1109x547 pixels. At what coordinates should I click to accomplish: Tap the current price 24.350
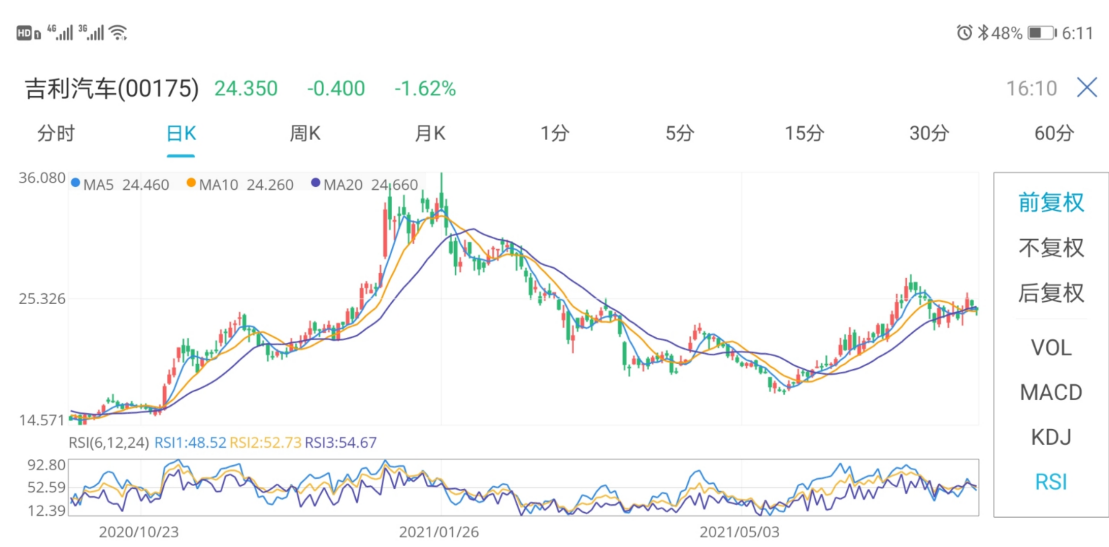[x=246, y=88]
